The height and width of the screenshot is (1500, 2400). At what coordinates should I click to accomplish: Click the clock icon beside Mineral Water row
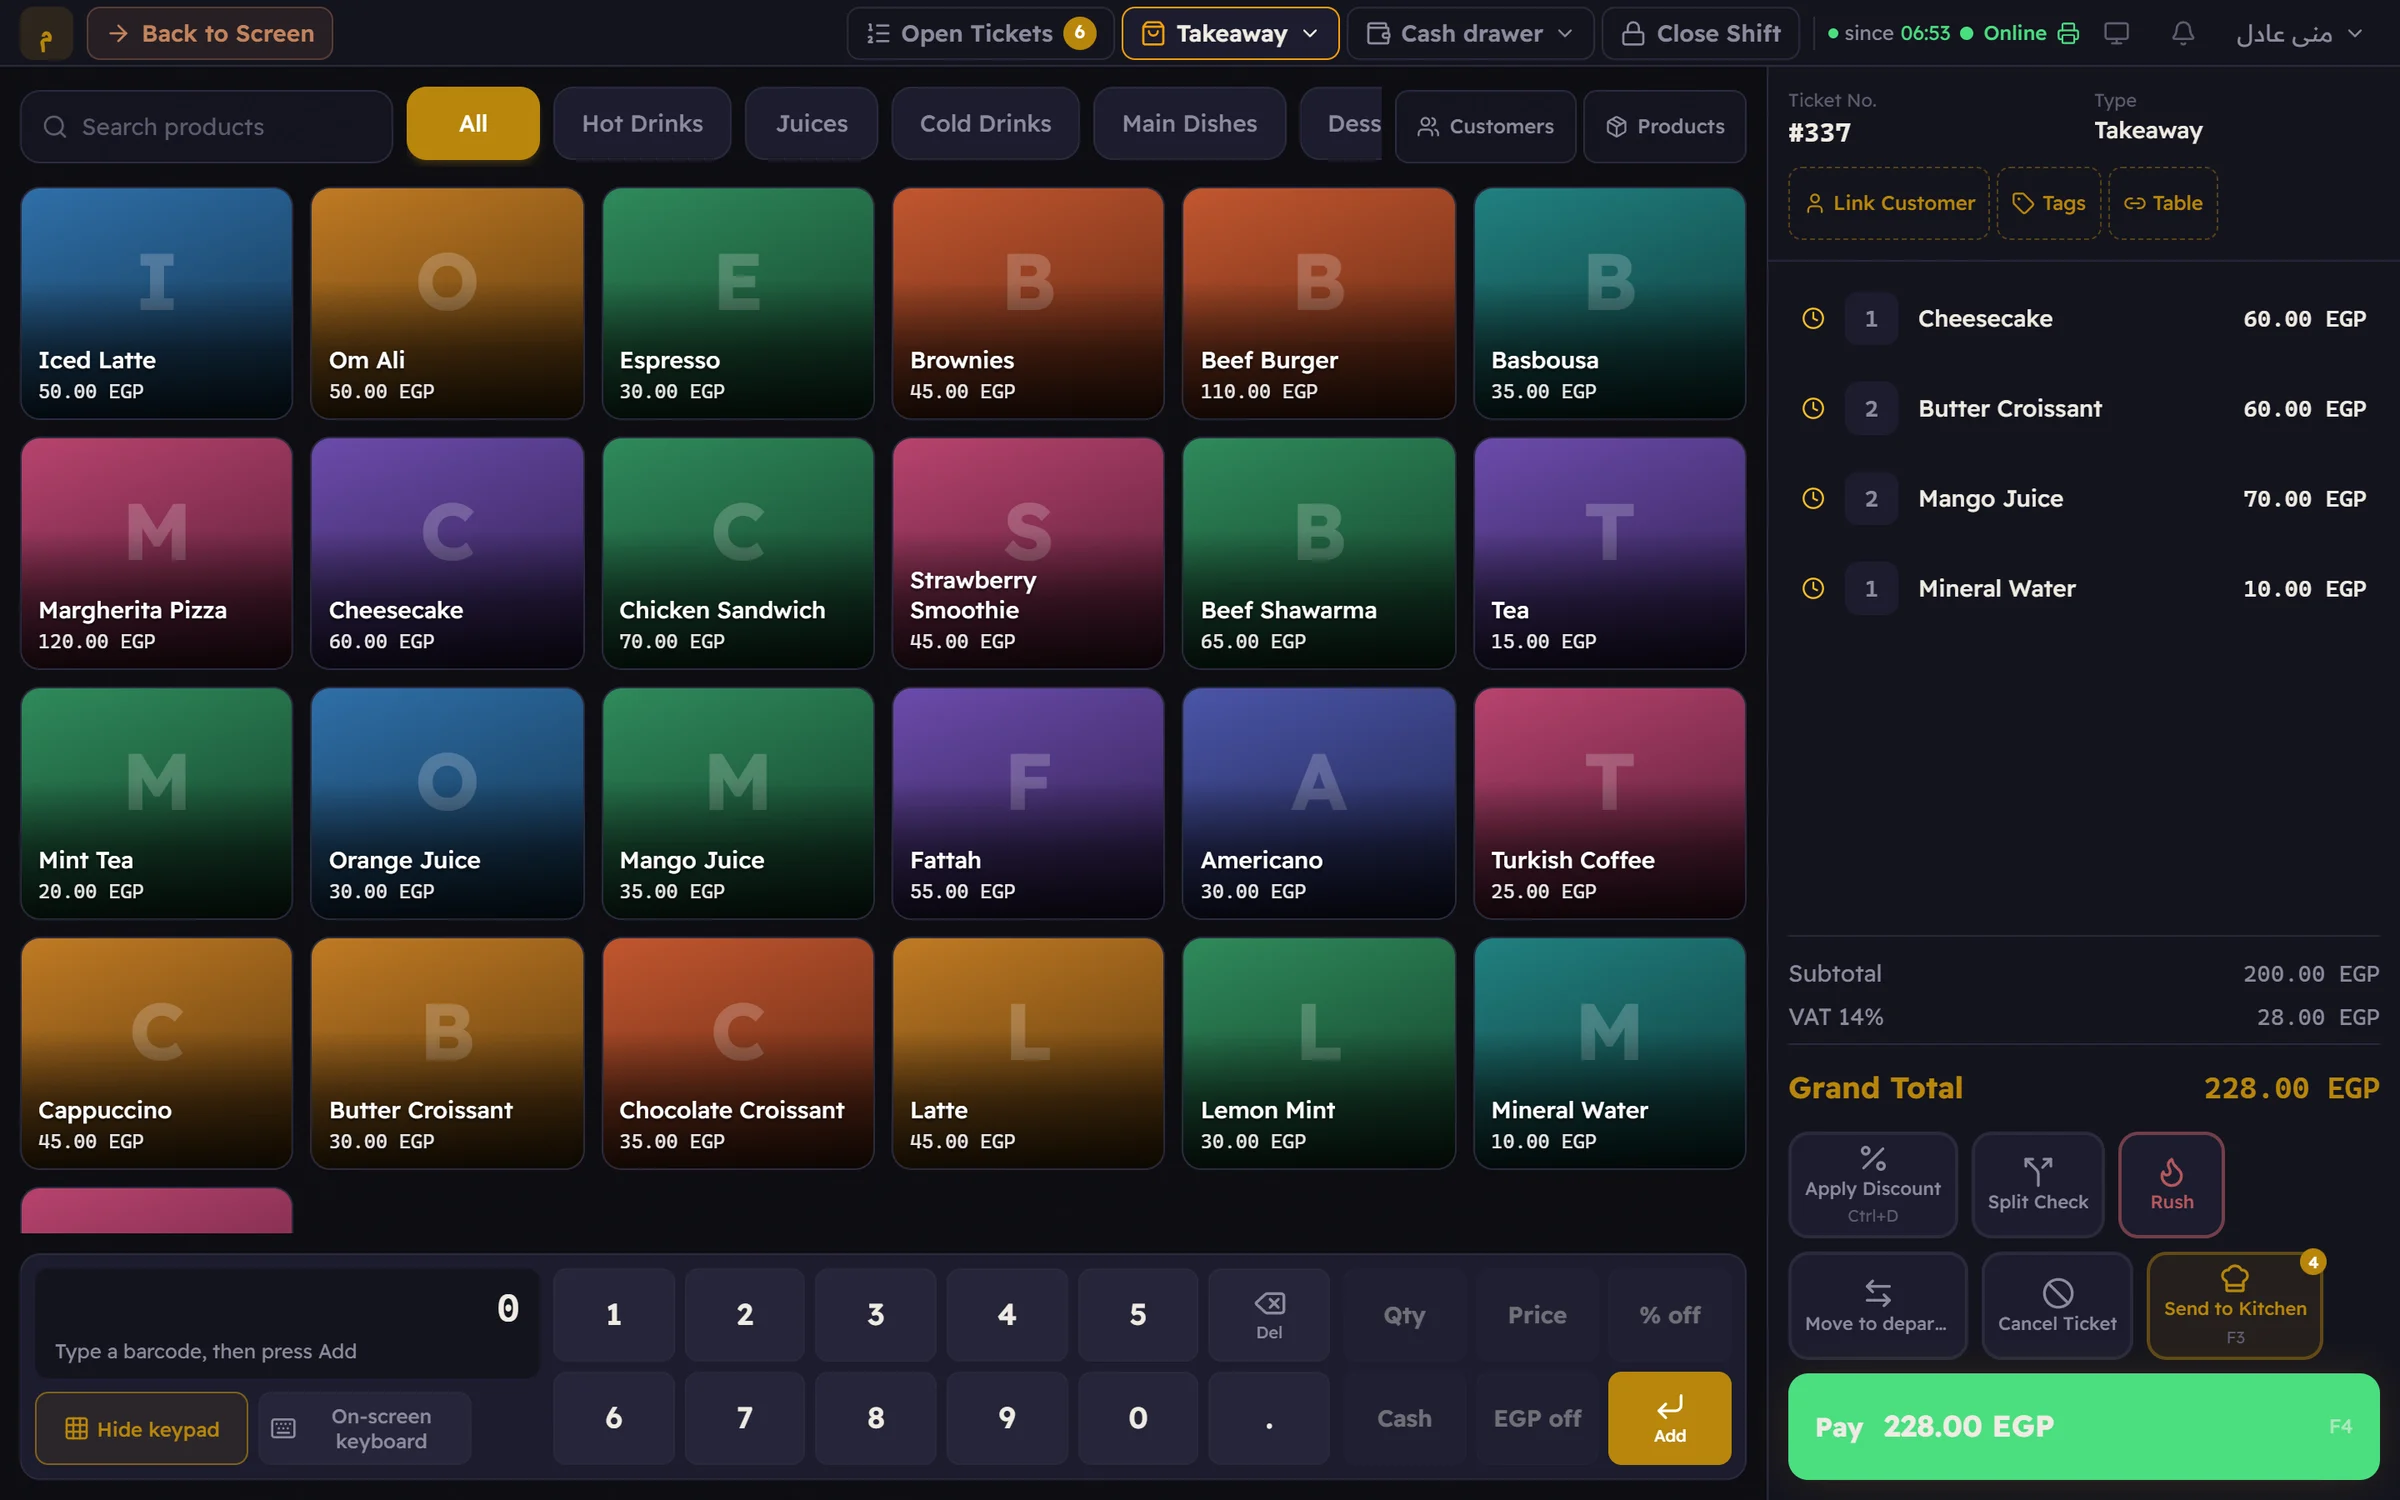point(1813,589)
